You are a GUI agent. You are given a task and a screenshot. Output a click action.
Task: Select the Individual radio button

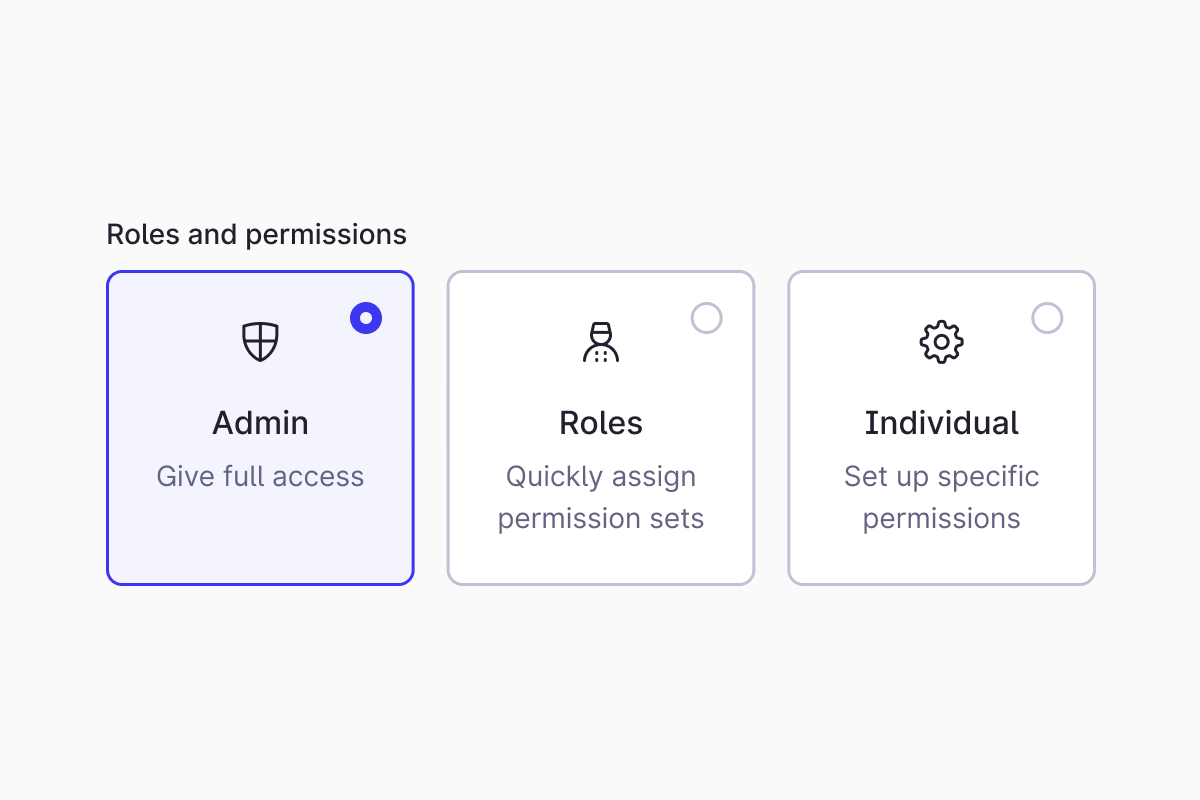[x=1047, y=318]
